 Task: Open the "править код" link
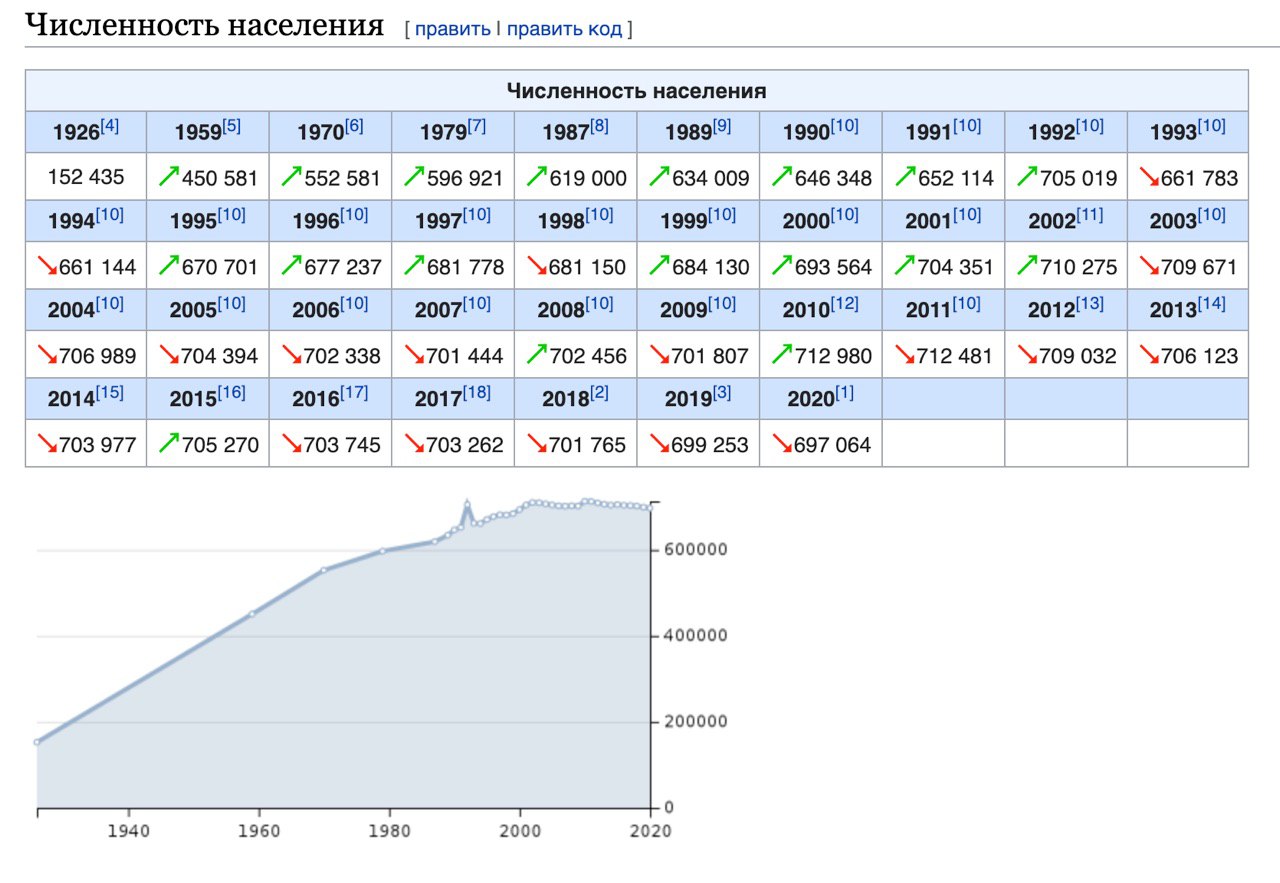564,29
